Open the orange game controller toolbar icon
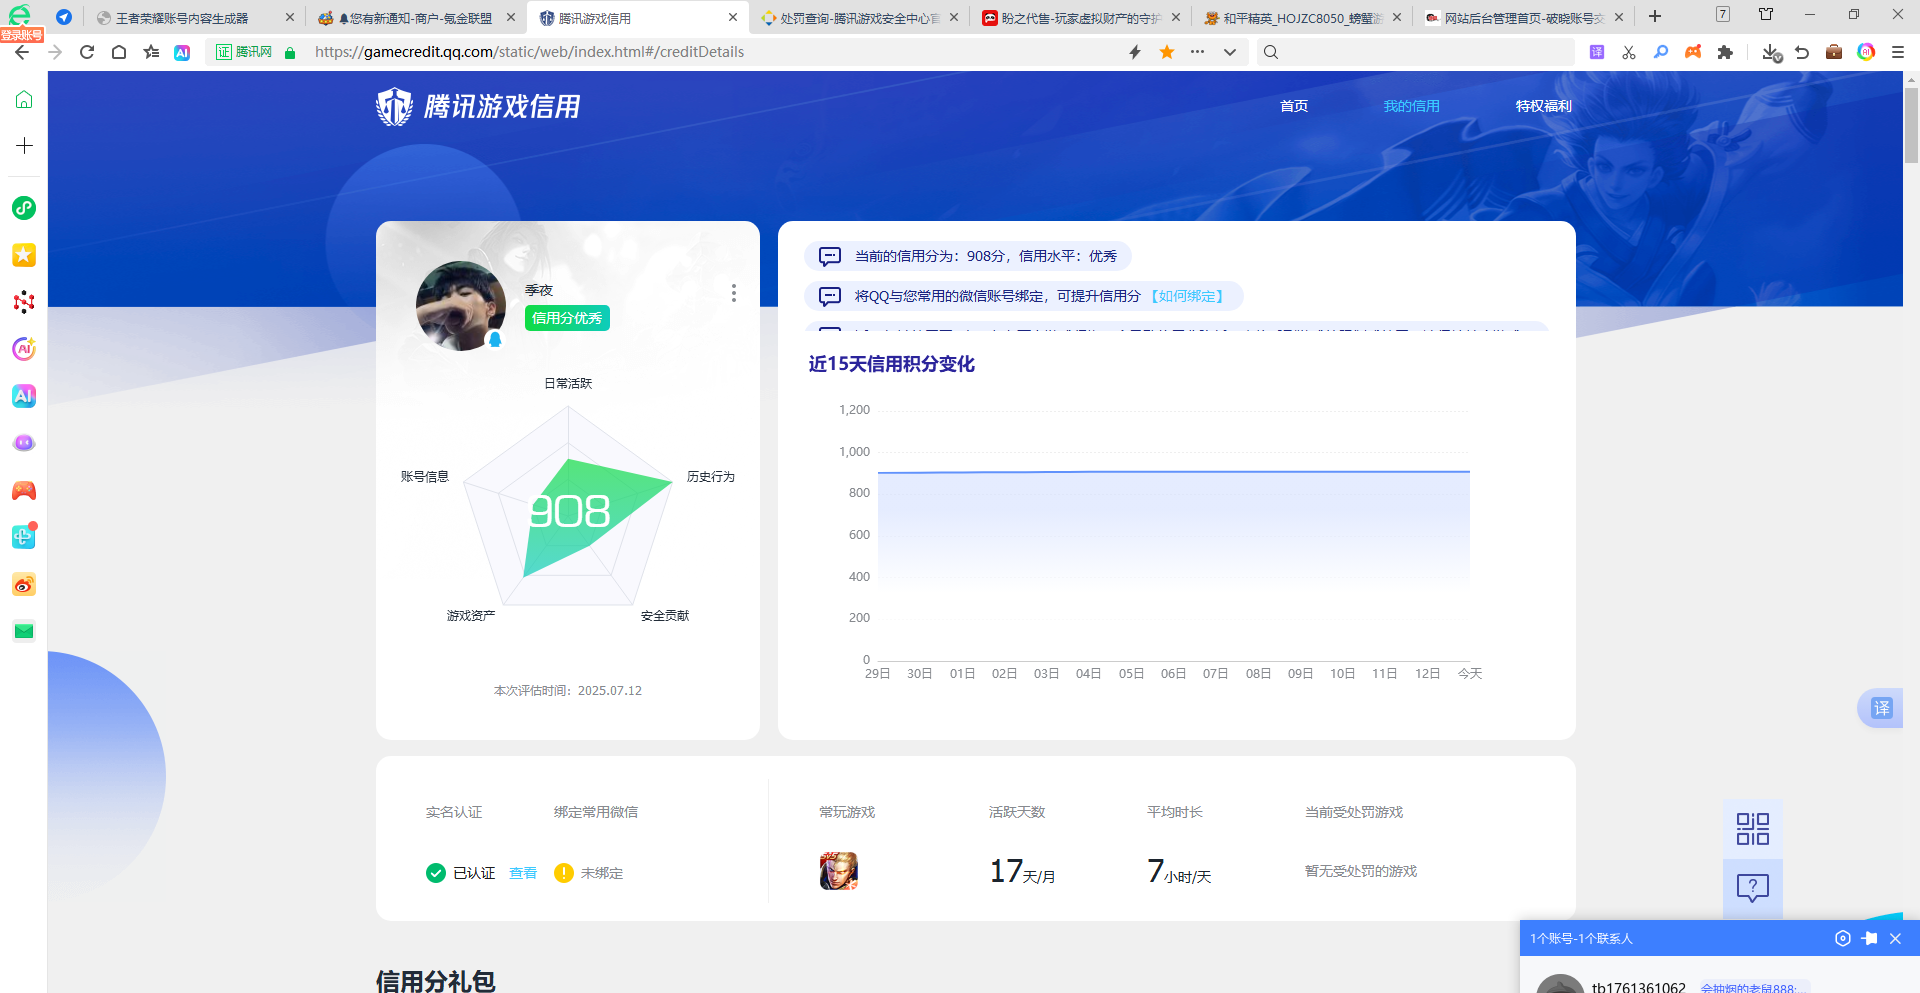Viewport: 1920px width, 993px height. (1693, 52)
